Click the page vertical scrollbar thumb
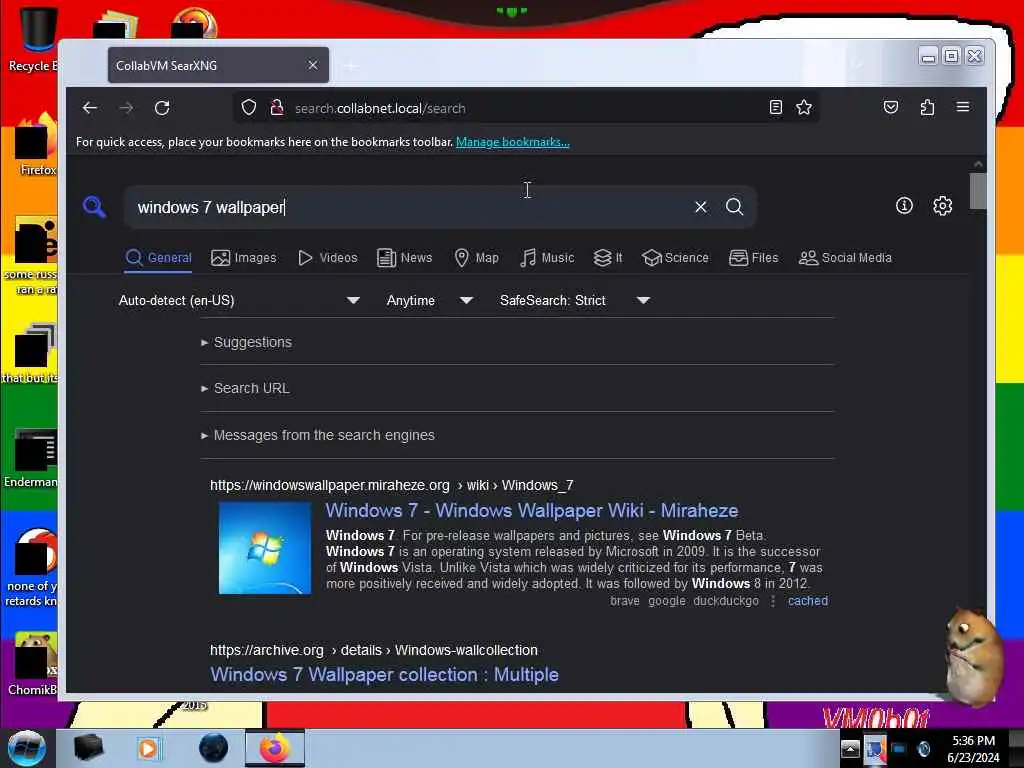The width and height of the screenshot is (1024, 768). 978,191
